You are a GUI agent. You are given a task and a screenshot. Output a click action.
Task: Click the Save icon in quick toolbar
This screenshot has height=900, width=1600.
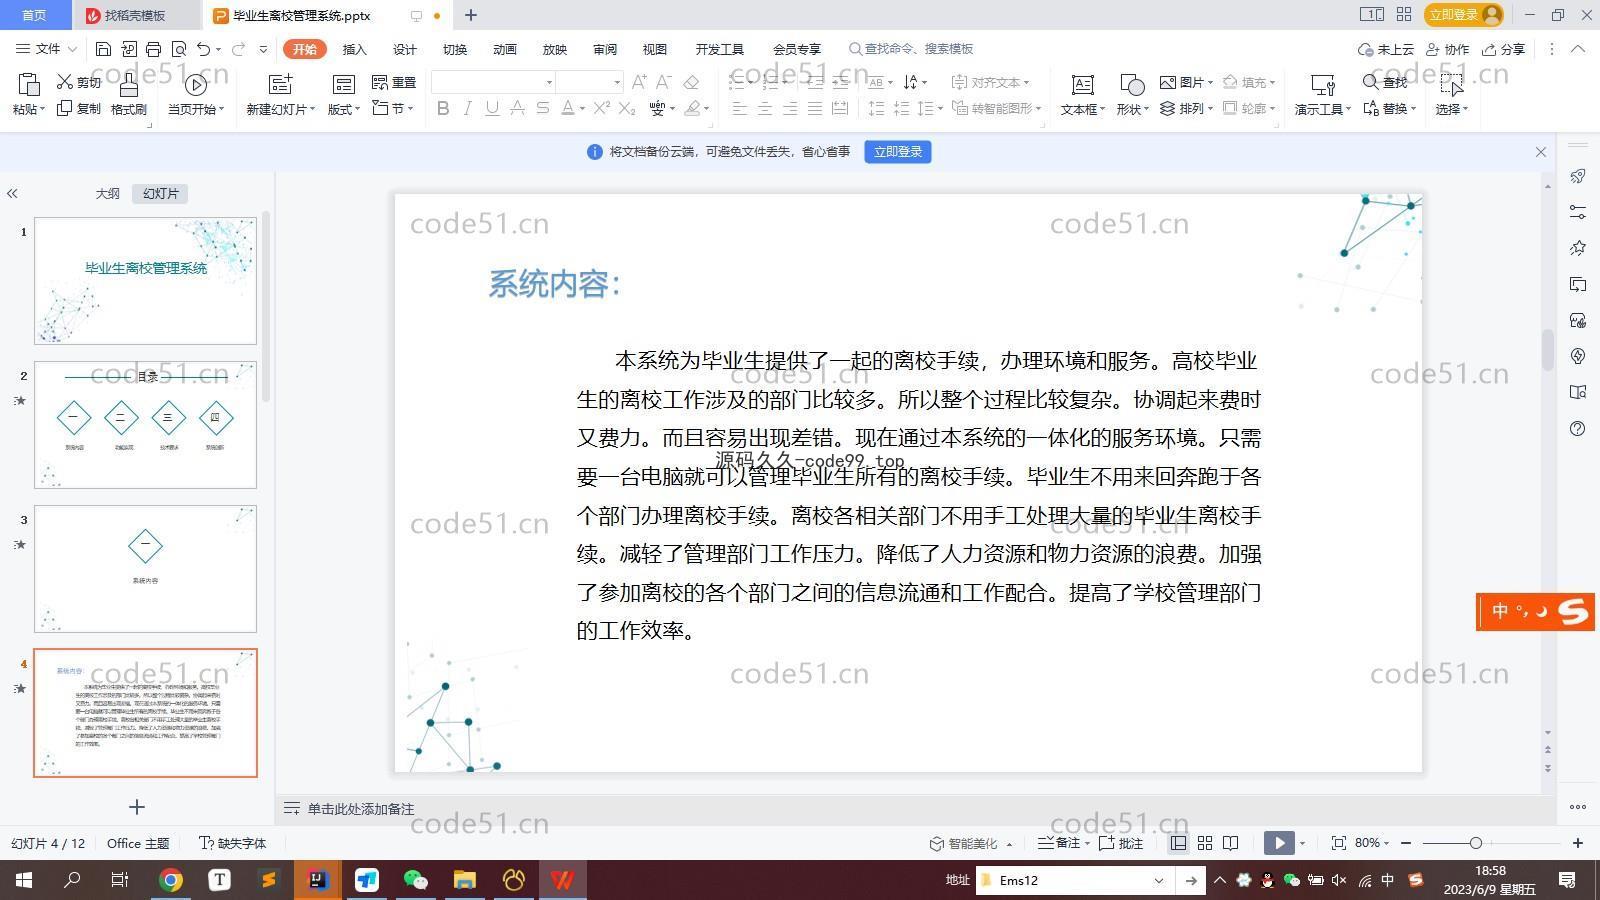[103, 49]
